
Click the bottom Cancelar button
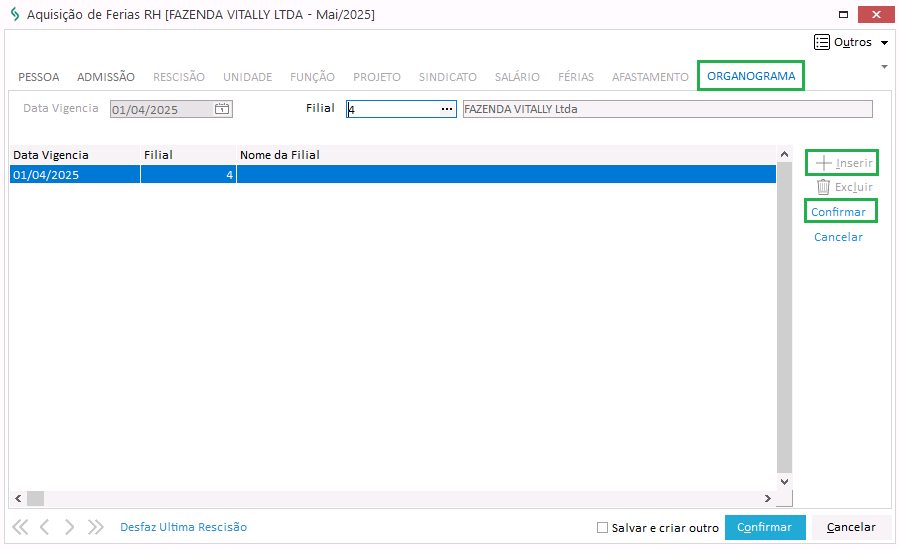851,527
